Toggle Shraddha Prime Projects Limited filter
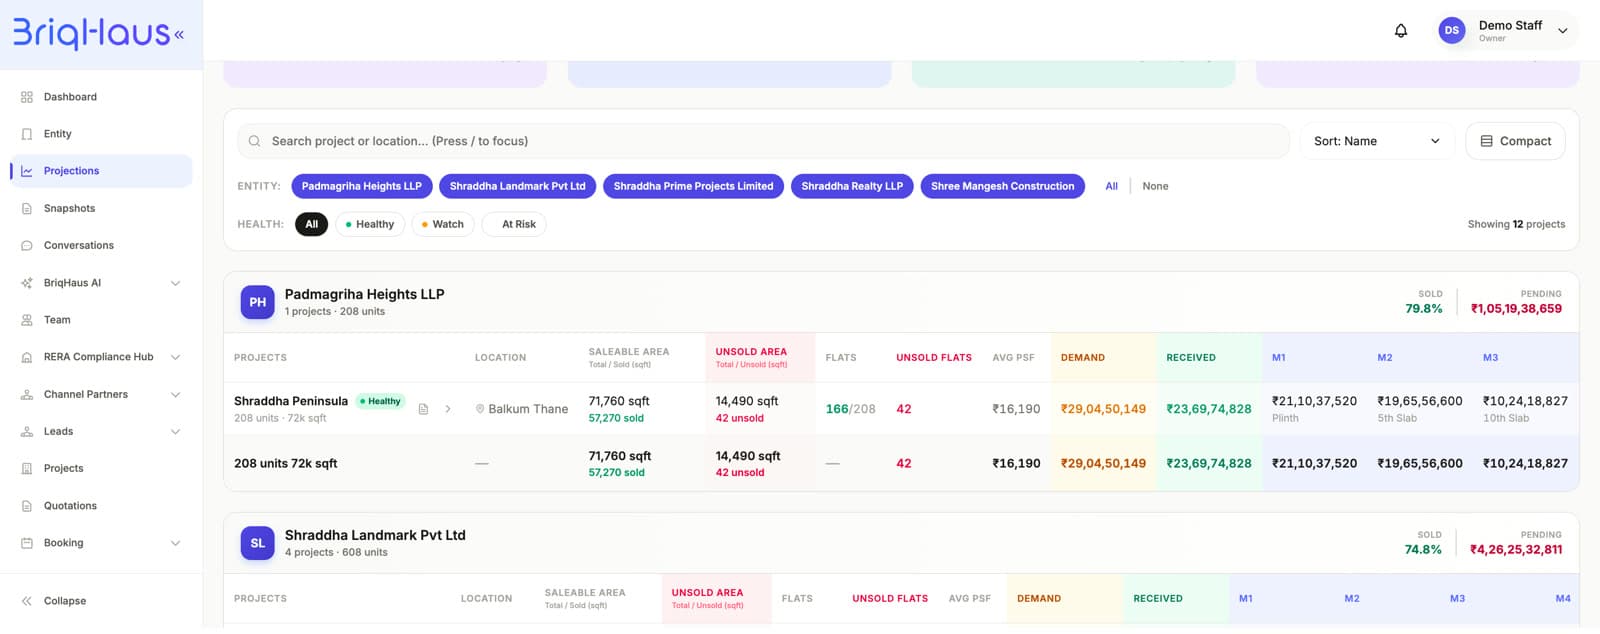 point(694,186)
